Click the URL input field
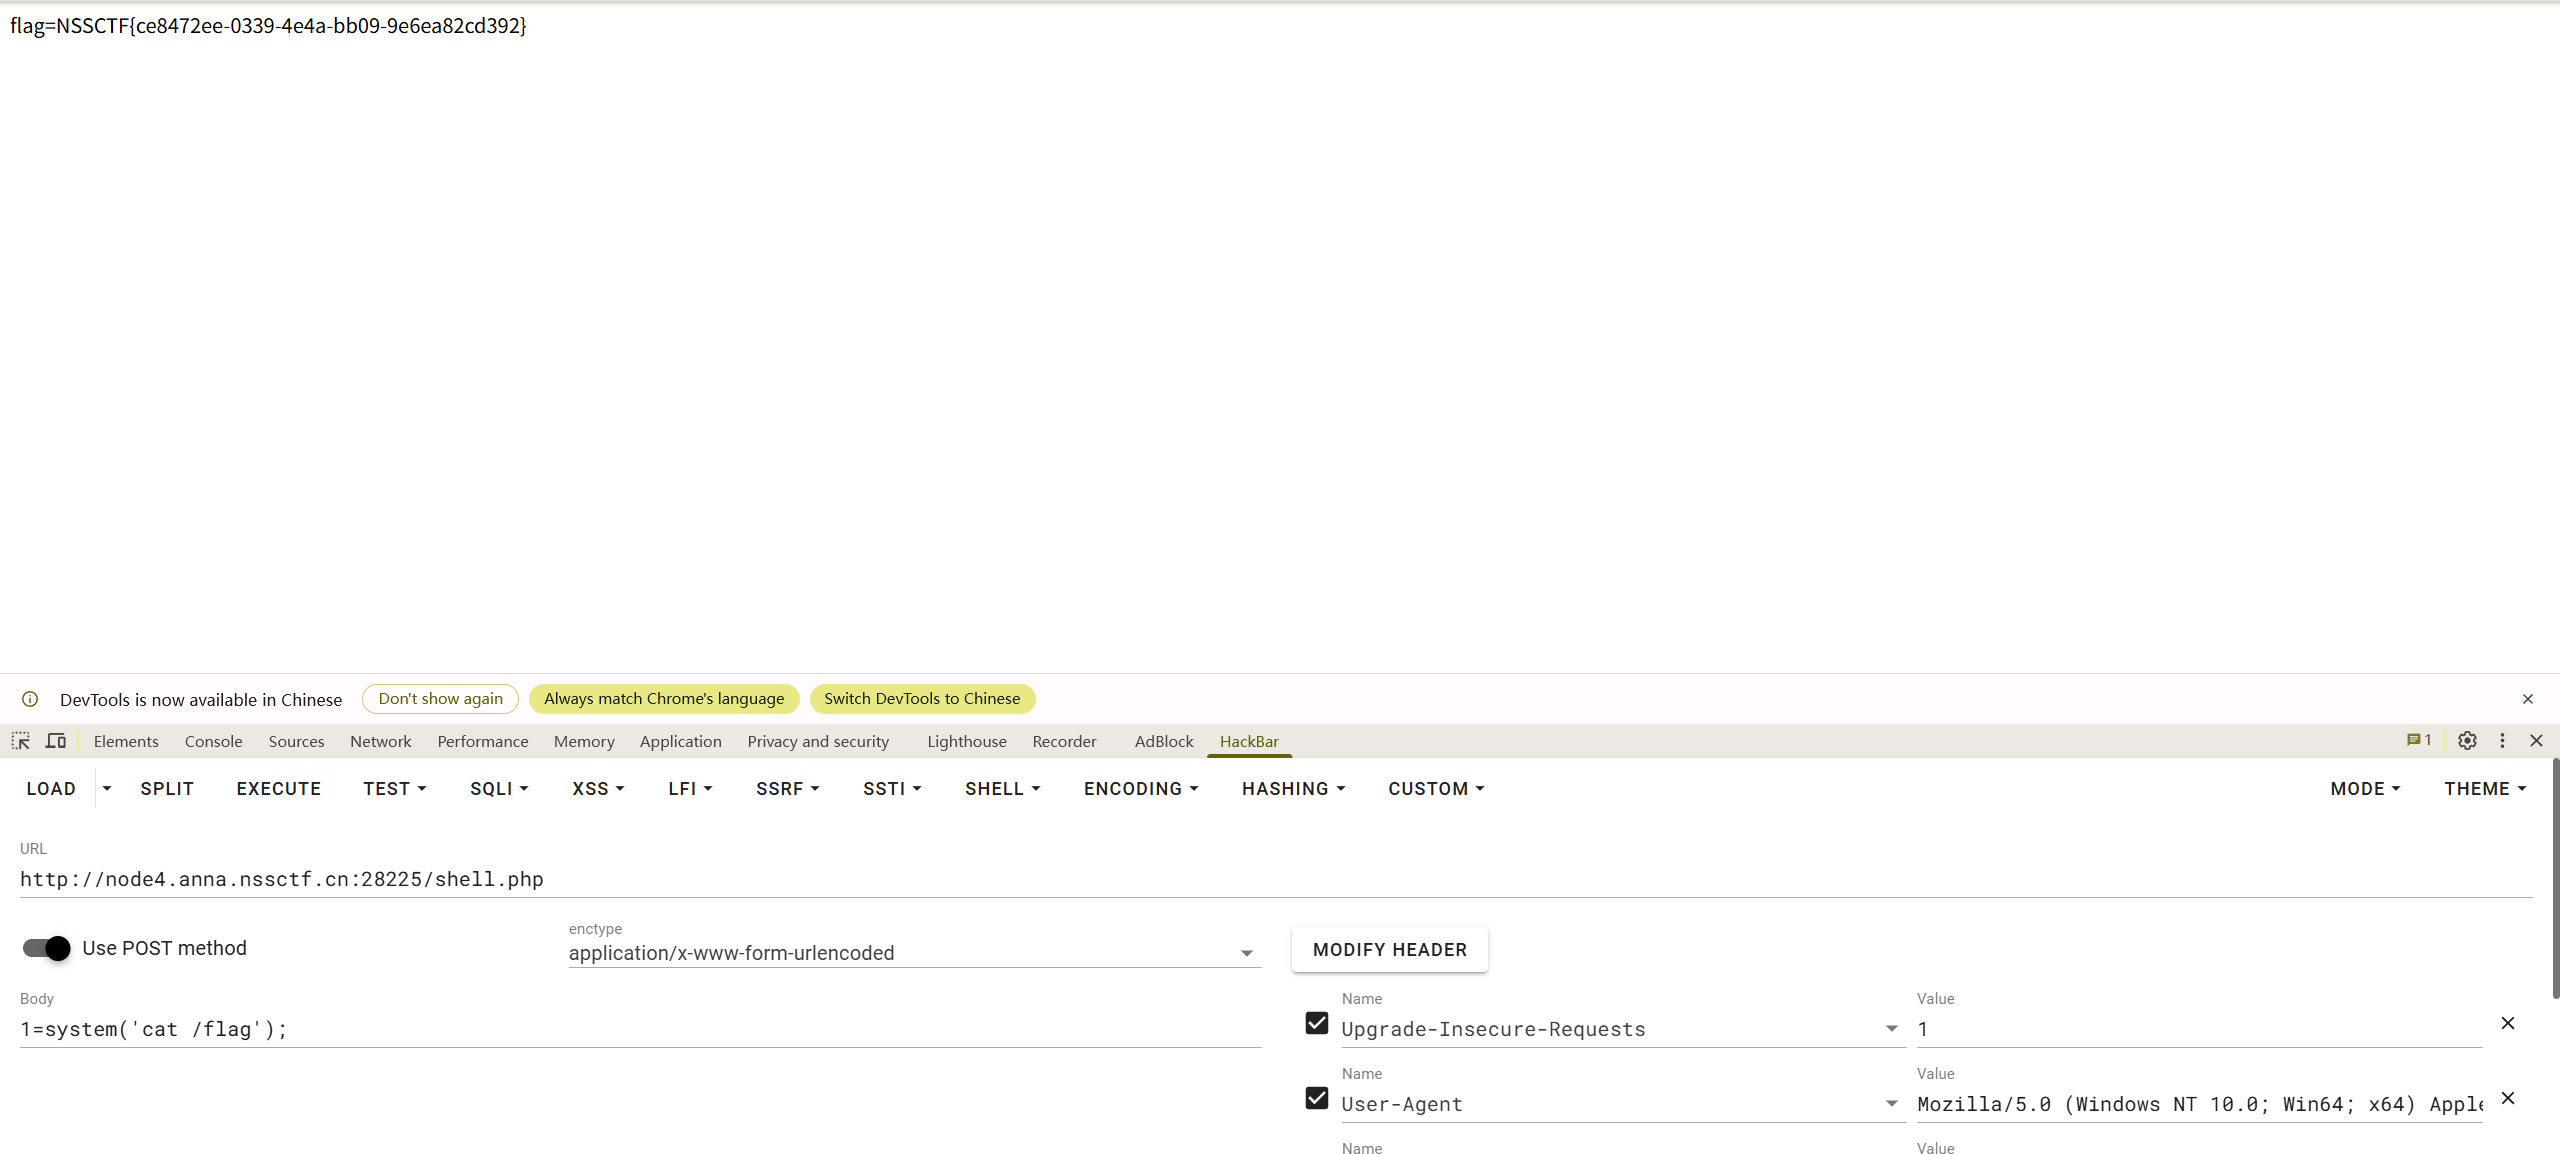This screenshot has height=1154, width=2560. pos(1276,879)
